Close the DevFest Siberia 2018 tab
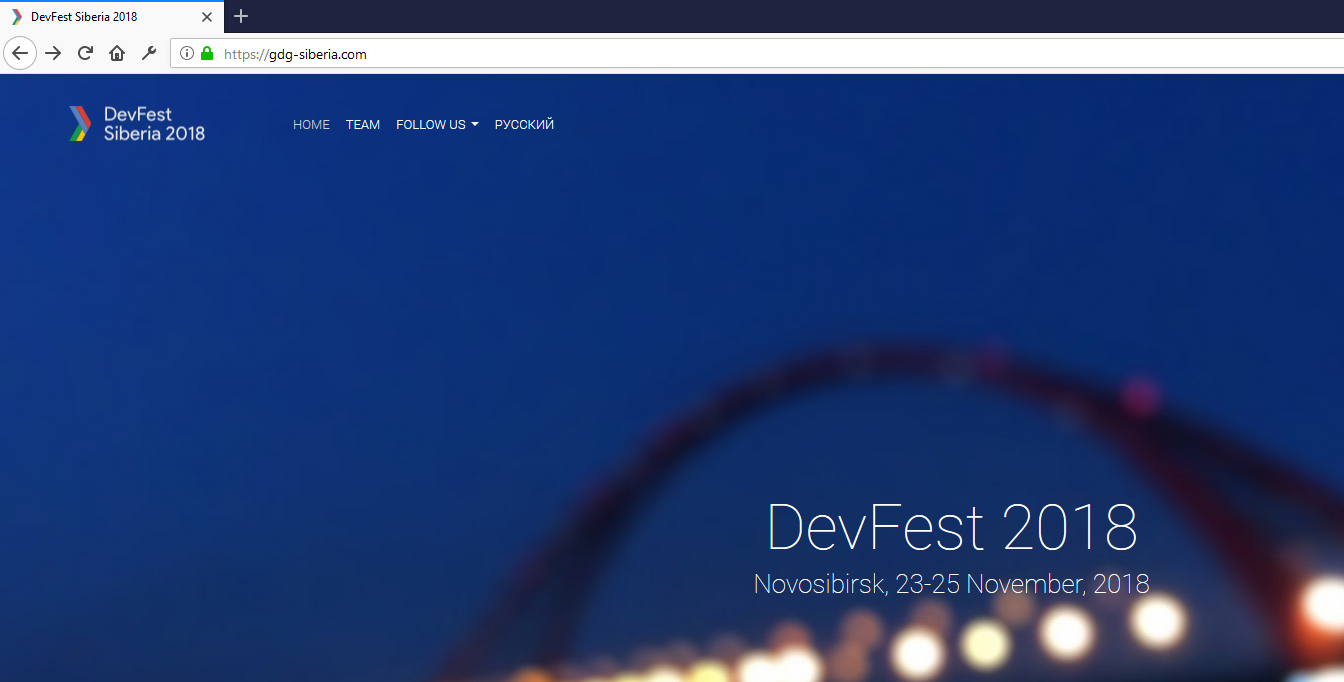Screen dimensions: 1344x682 point(206,17)
